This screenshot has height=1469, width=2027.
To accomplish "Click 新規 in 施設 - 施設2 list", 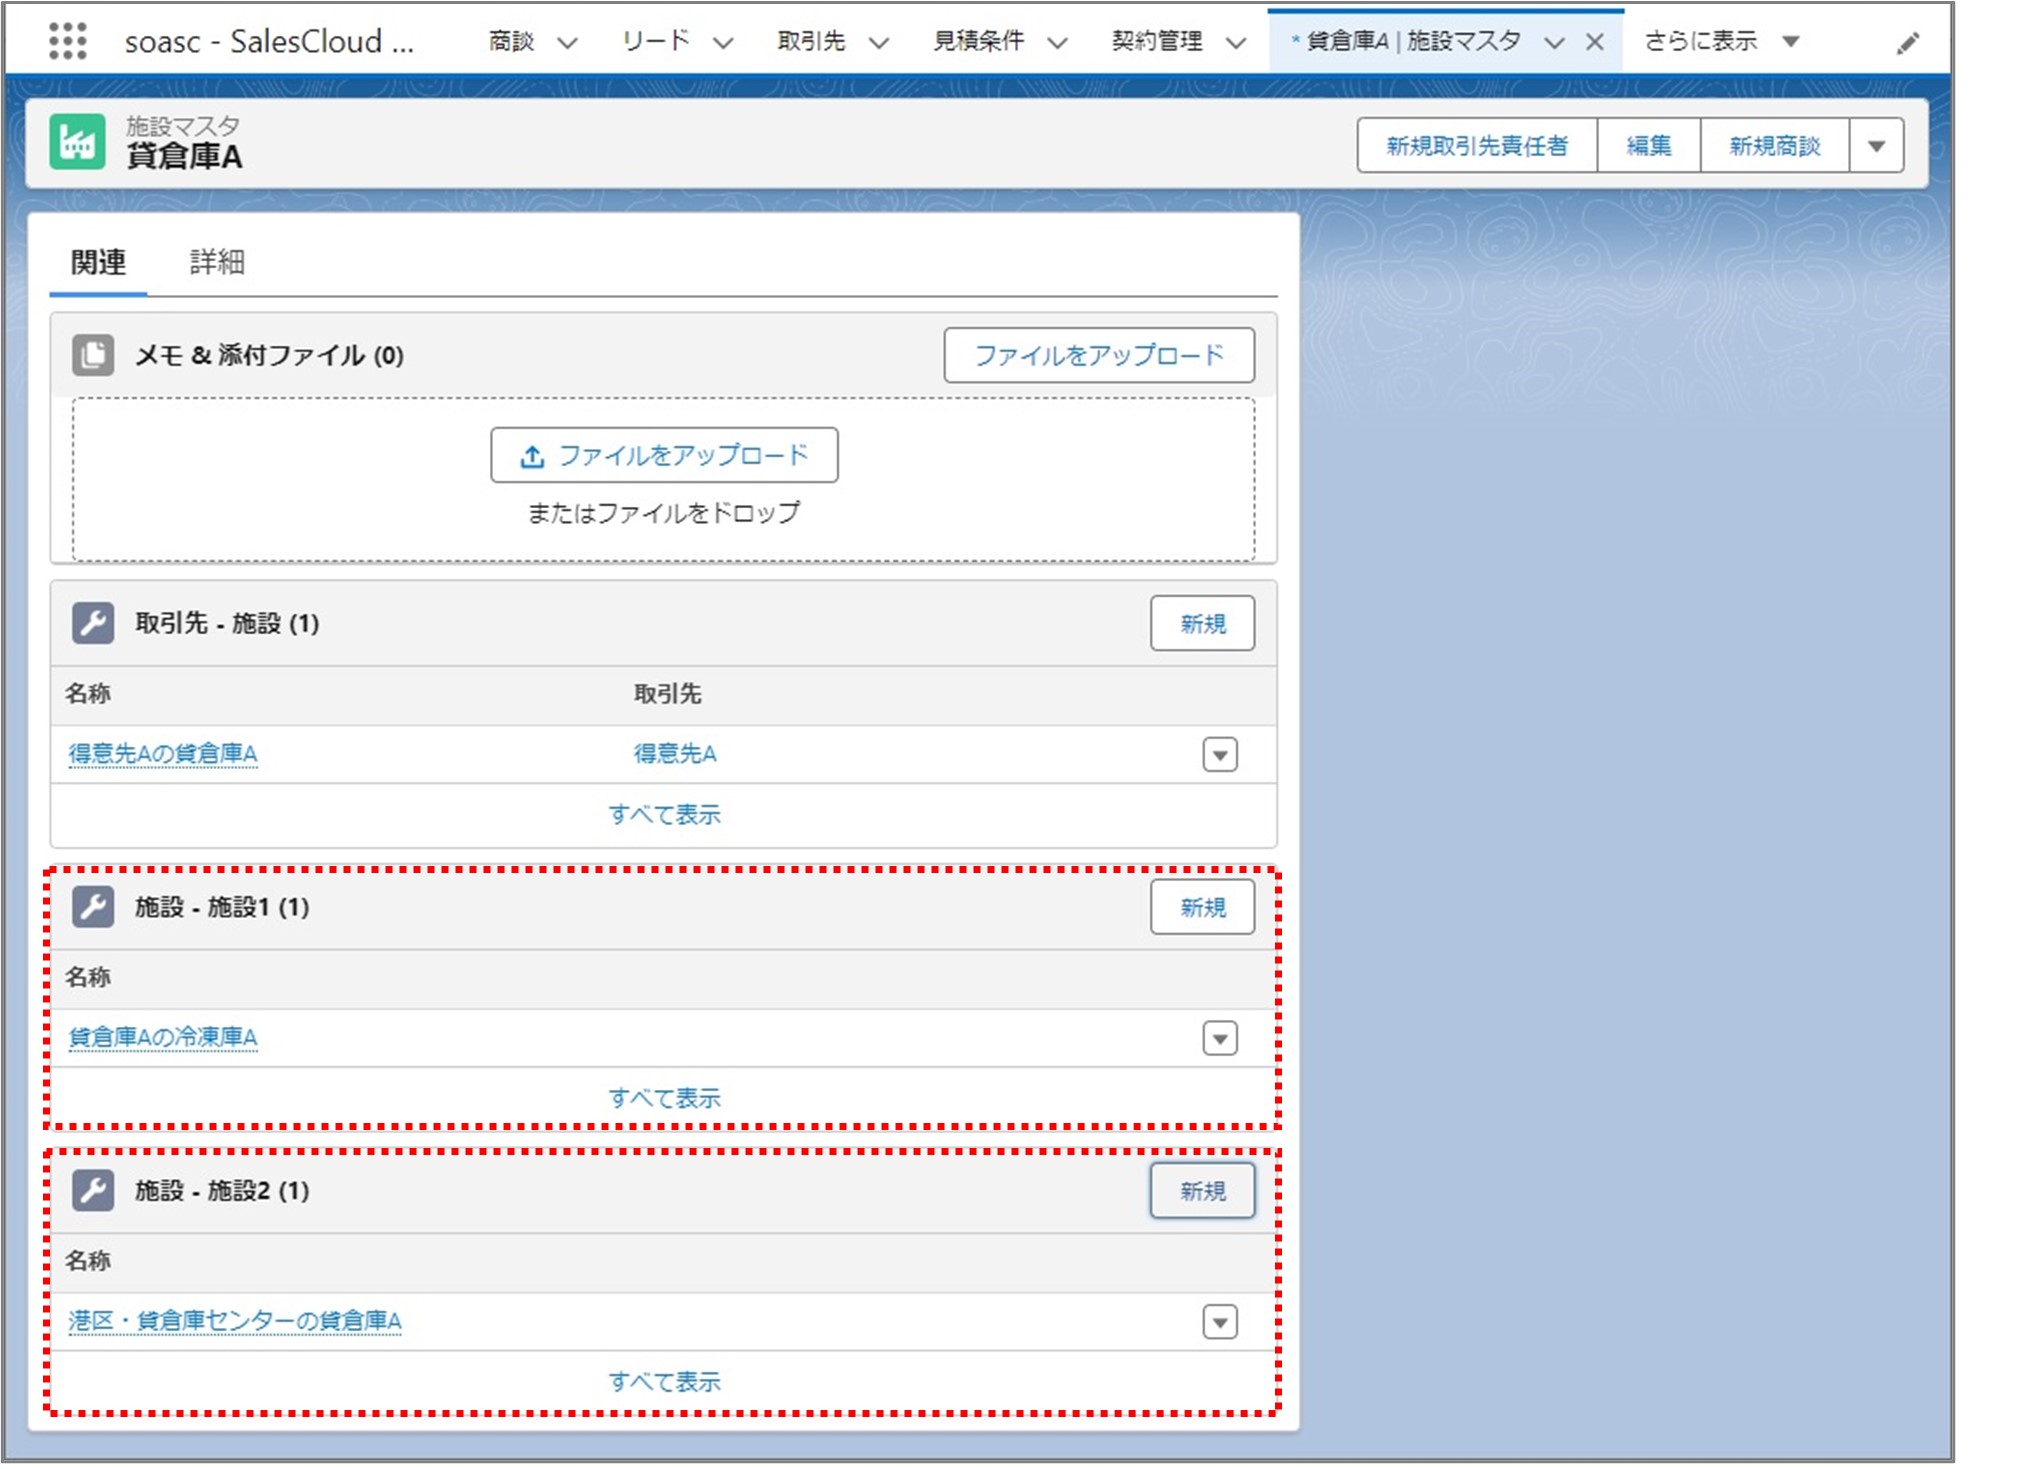I will pyautogui.click(x=1202, y=1191).
